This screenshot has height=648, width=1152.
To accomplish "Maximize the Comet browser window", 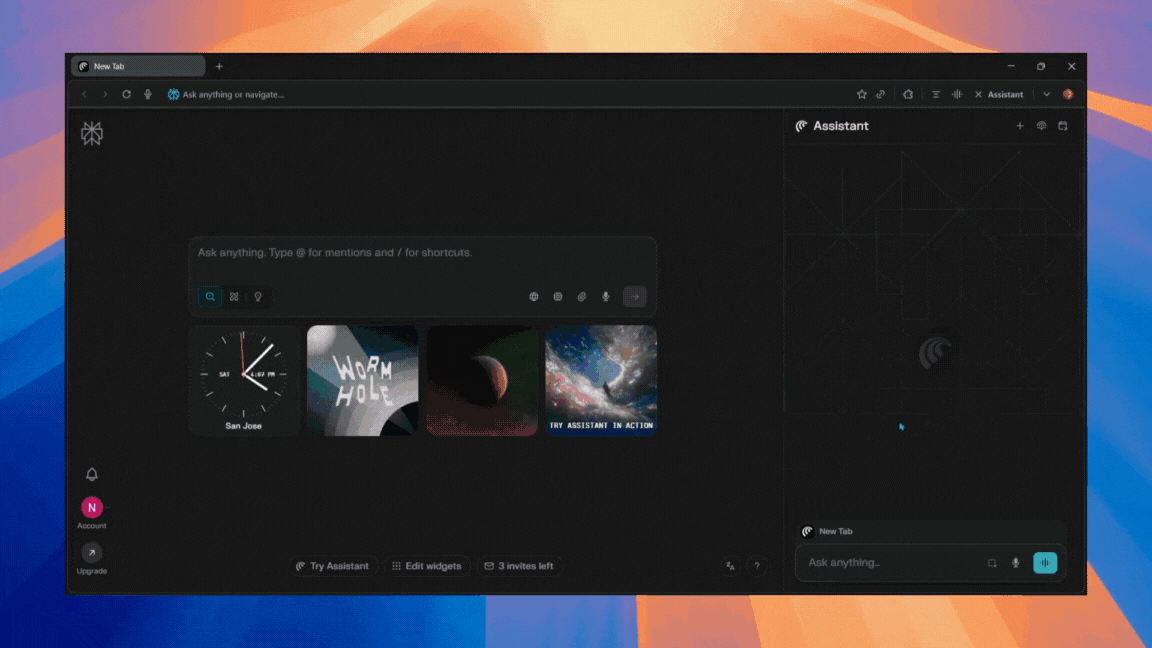I will coord(1041,66).
